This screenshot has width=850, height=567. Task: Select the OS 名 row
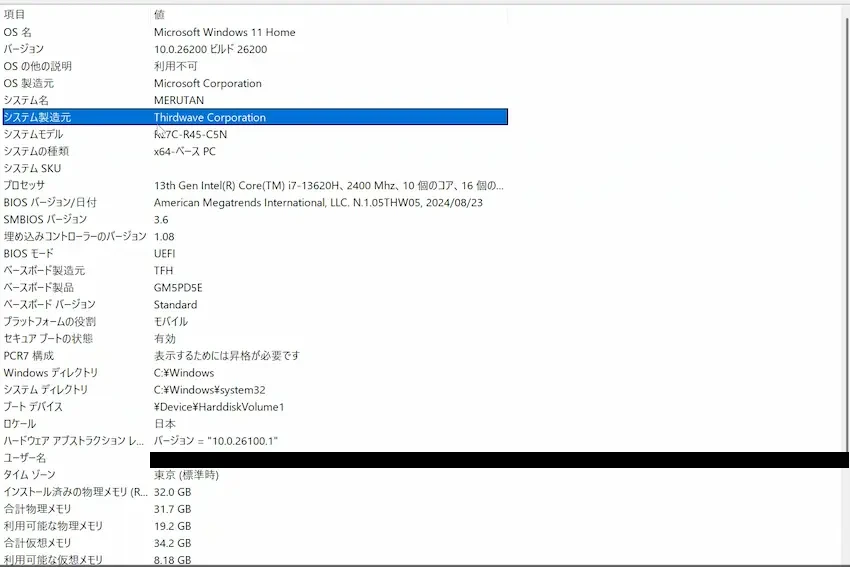(x=255, y=32)
